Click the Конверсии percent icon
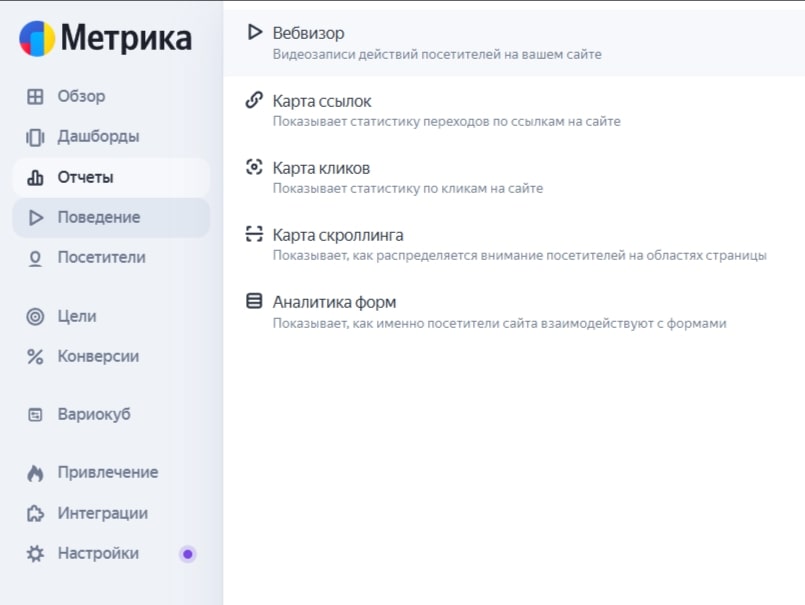 [35, 356]
